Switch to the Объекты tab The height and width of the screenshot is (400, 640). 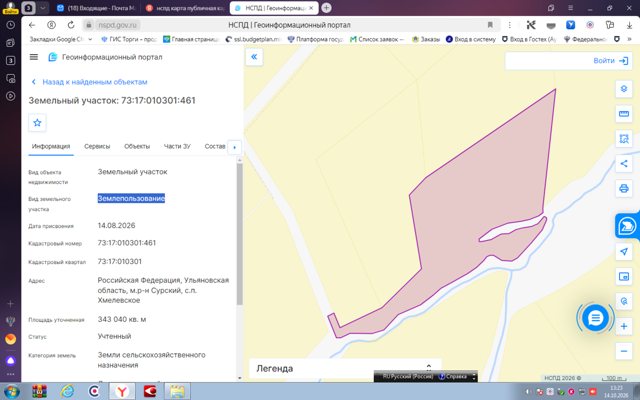137,146
